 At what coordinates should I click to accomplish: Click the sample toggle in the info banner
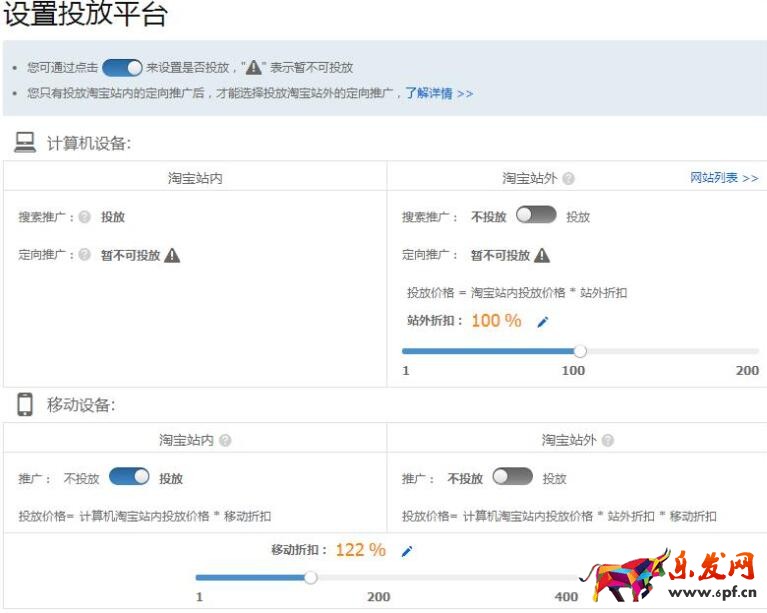coord(122,68)
